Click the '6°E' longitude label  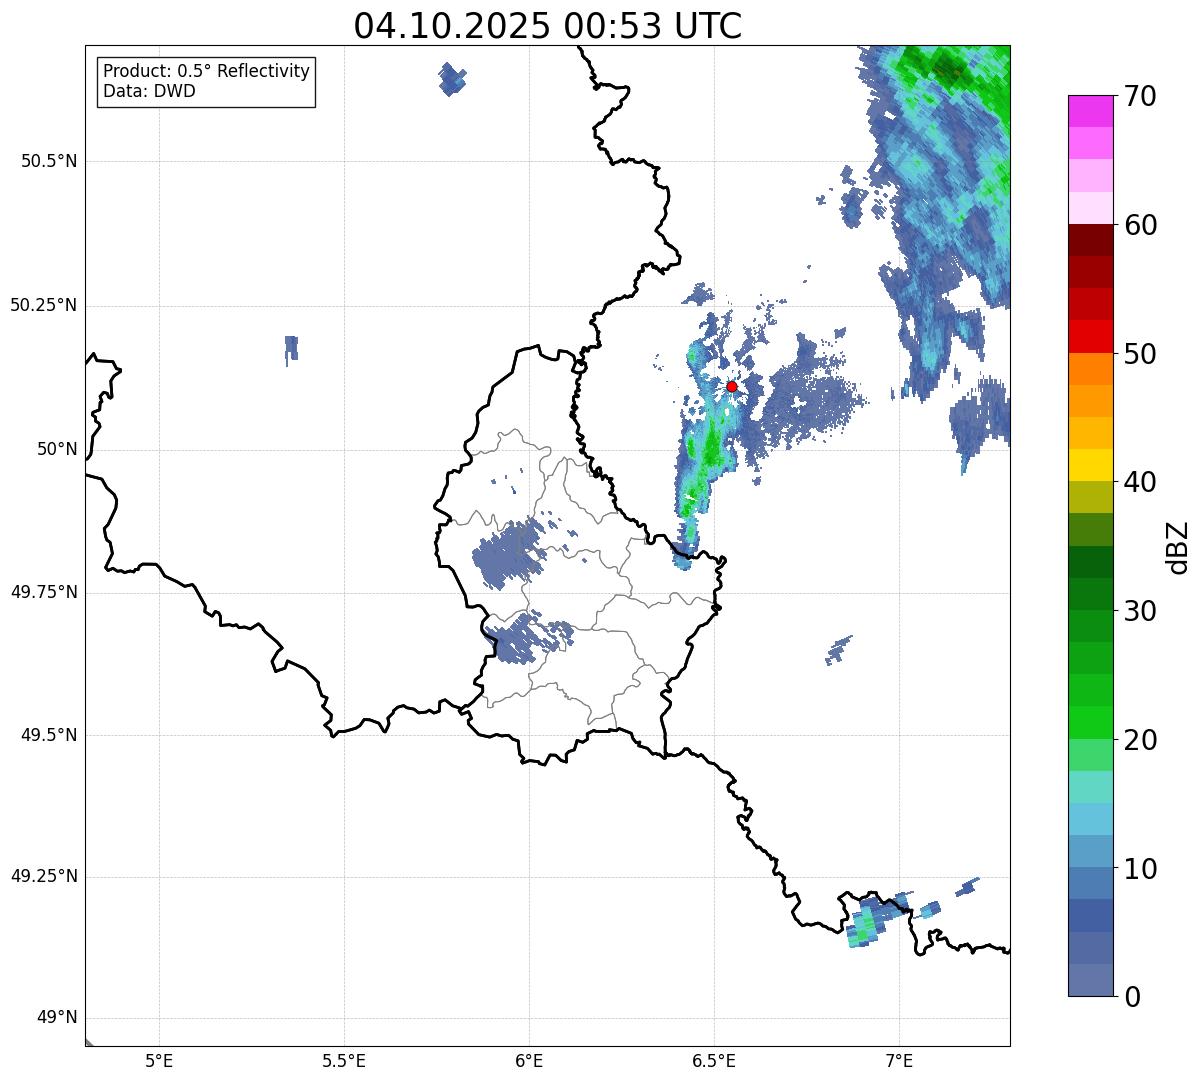point(529,1061)
